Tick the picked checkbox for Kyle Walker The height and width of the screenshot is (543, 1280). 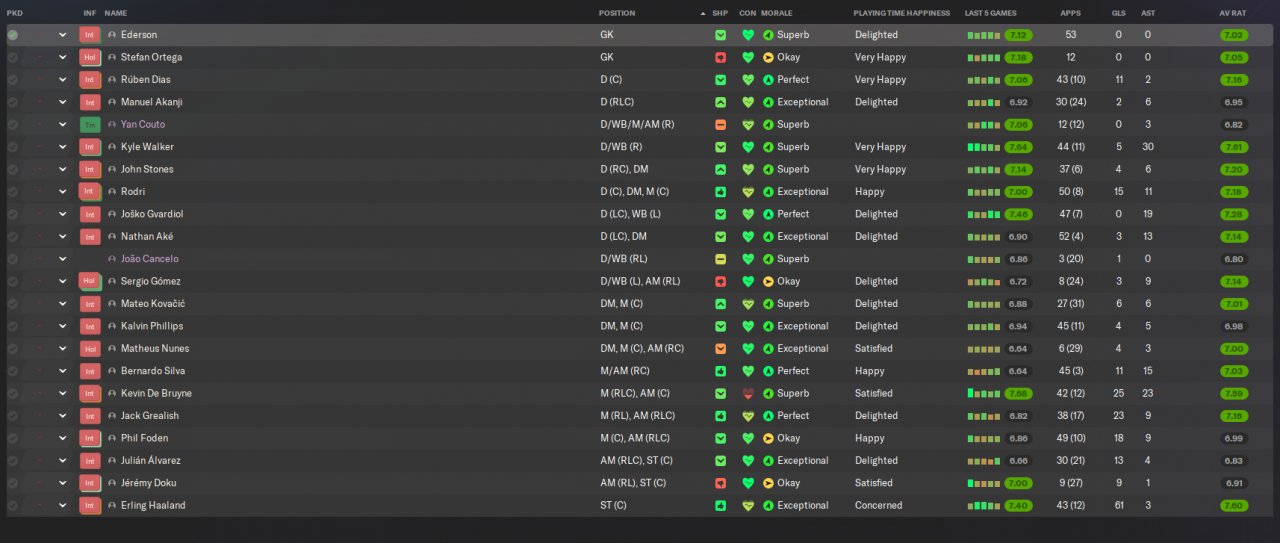pyautogui.click(x=13, y=147)
